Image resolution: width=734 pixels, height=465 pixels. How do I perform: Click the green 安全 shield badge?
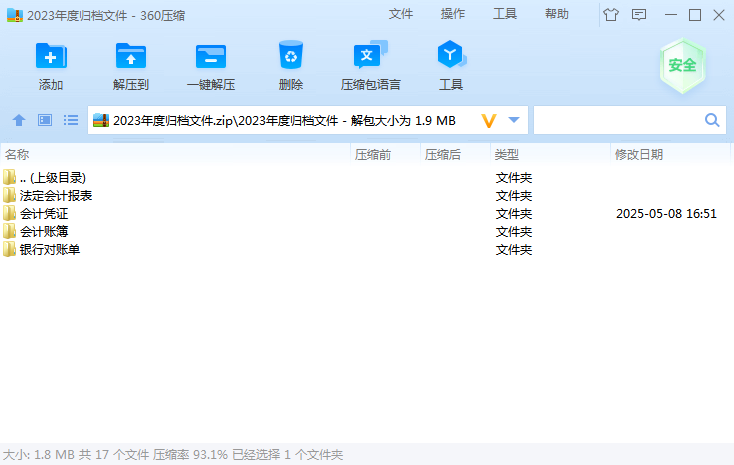tap(683, 65)
